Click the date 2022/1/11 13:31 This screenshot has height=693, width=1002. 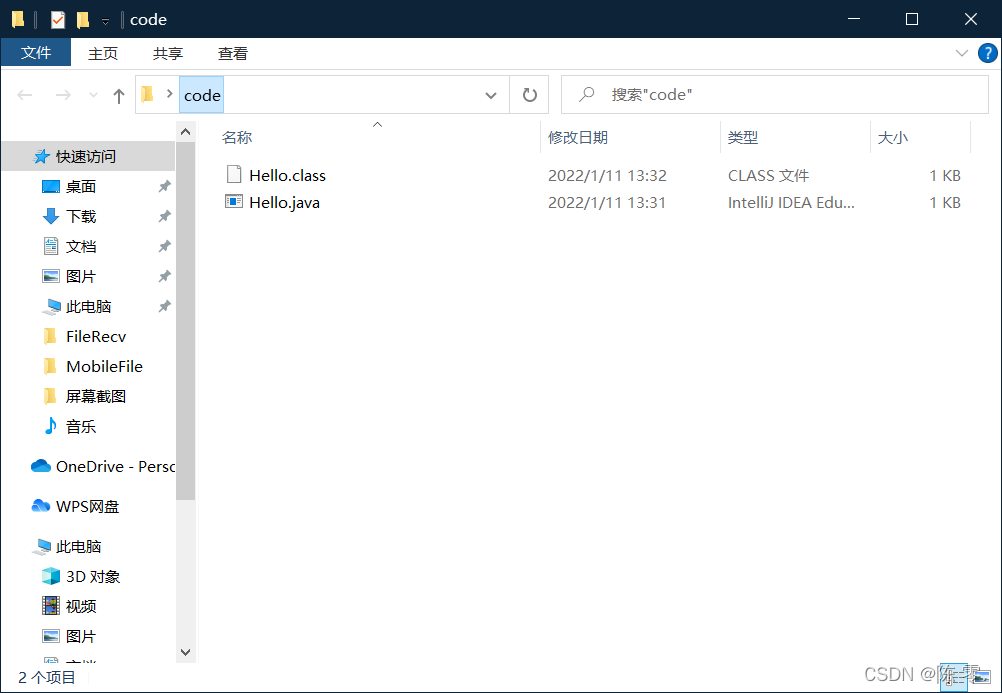[606, 203]
